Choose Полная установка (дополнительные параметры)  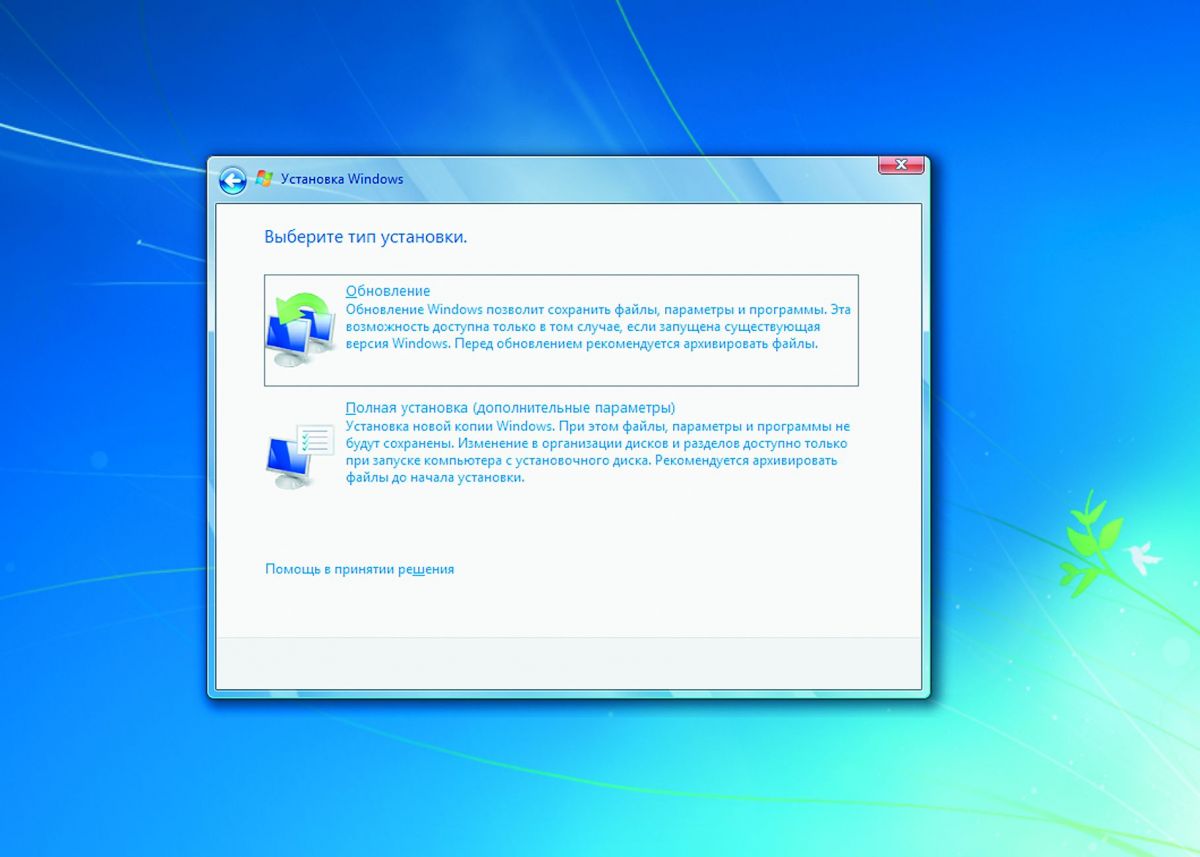click(510, 408)
